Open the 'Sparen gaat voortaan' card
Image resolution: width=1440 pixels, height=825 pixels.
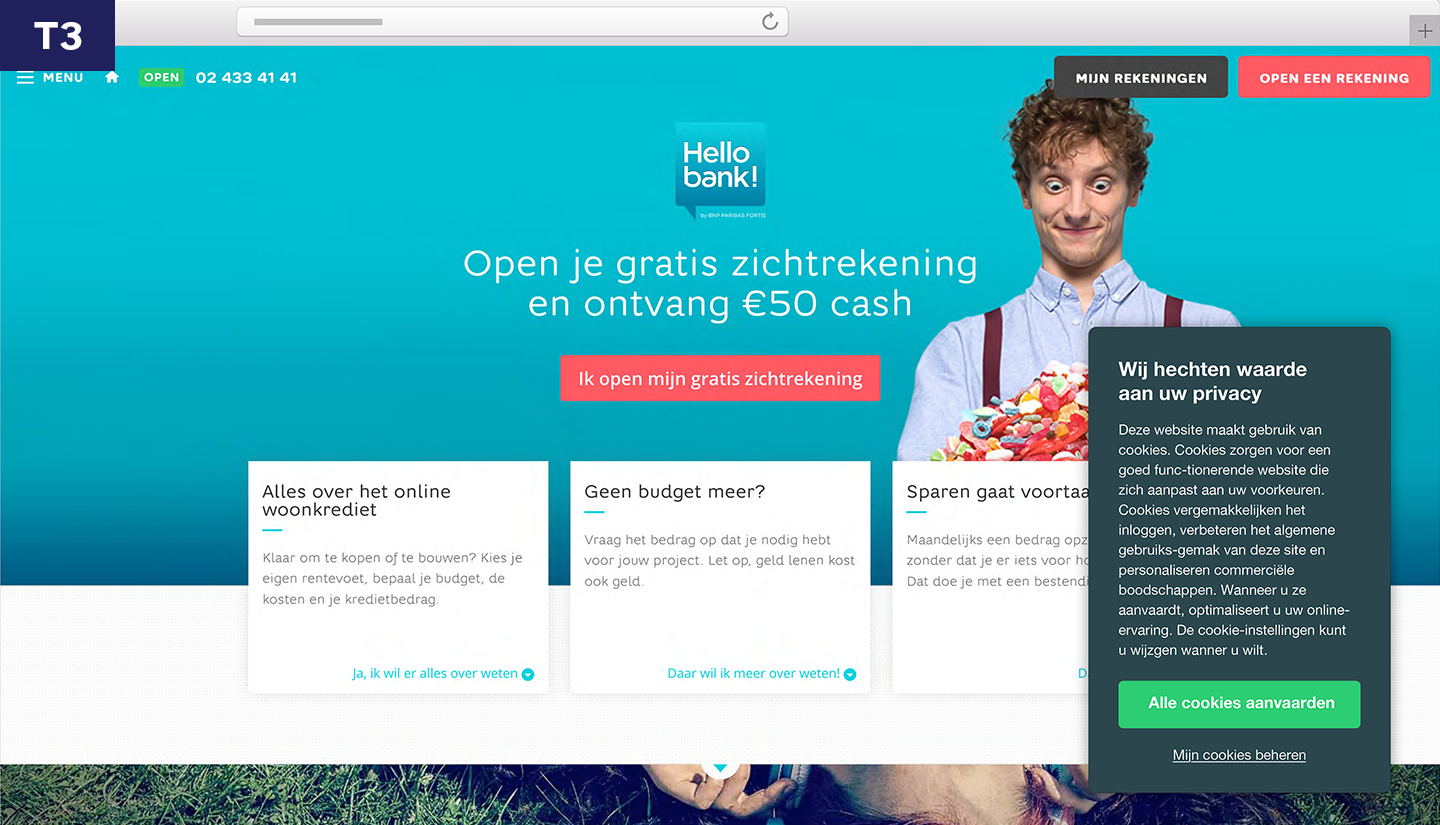[x=990, y=577]
